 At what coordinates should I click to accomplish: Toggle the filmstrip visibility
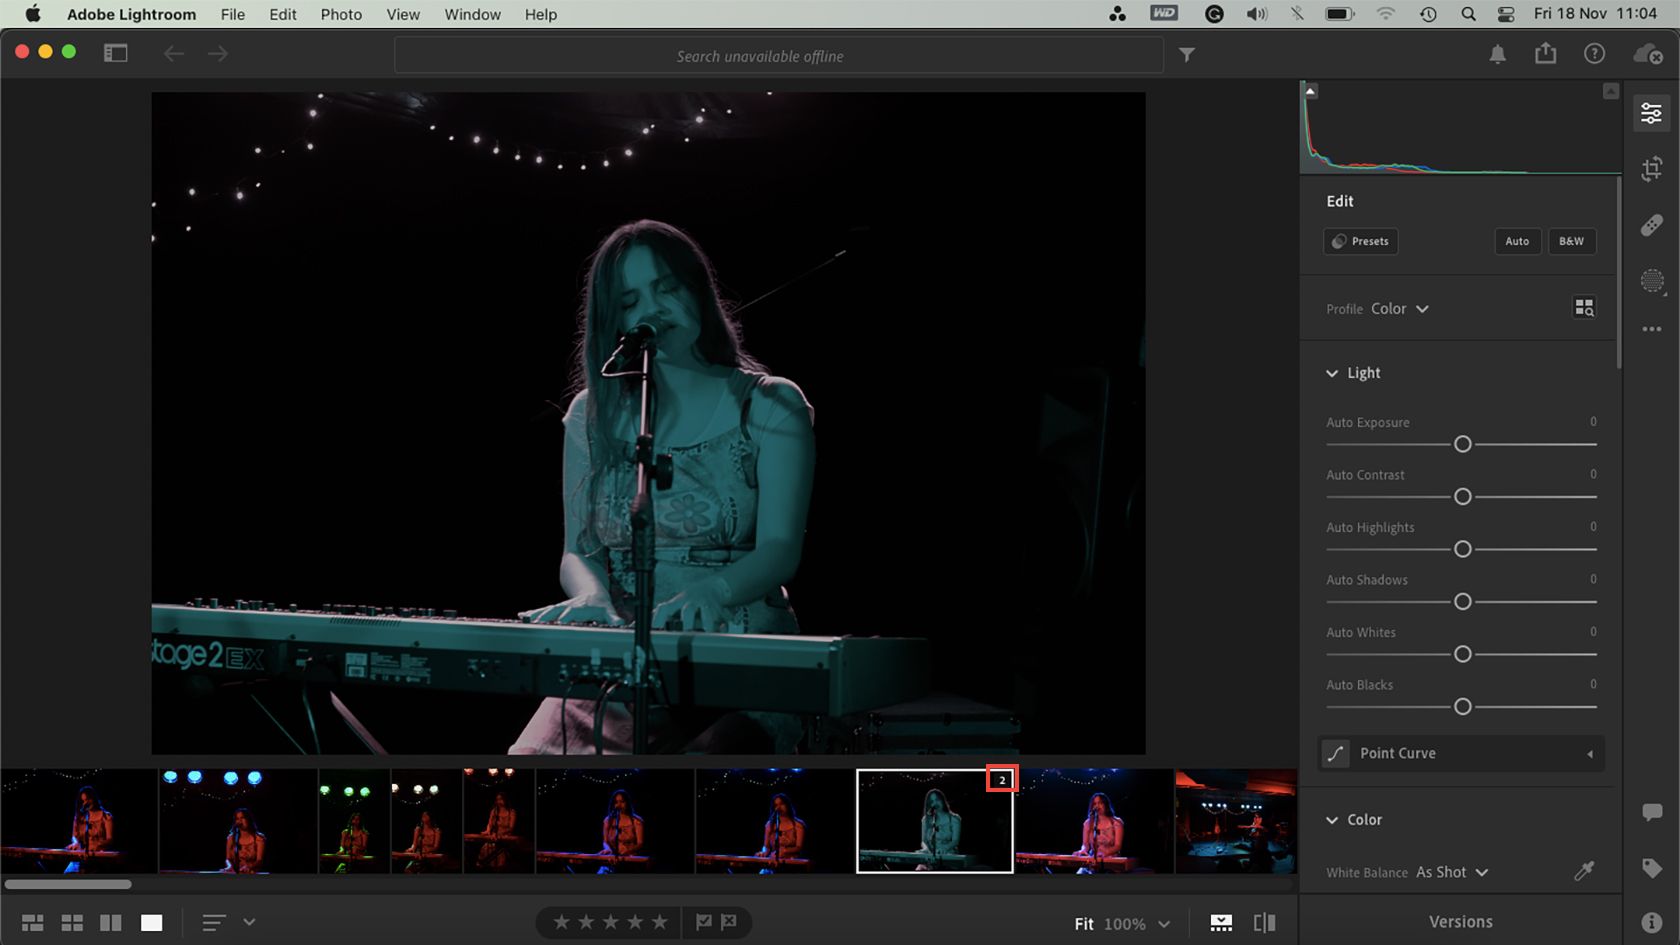tap(1221, 923)
